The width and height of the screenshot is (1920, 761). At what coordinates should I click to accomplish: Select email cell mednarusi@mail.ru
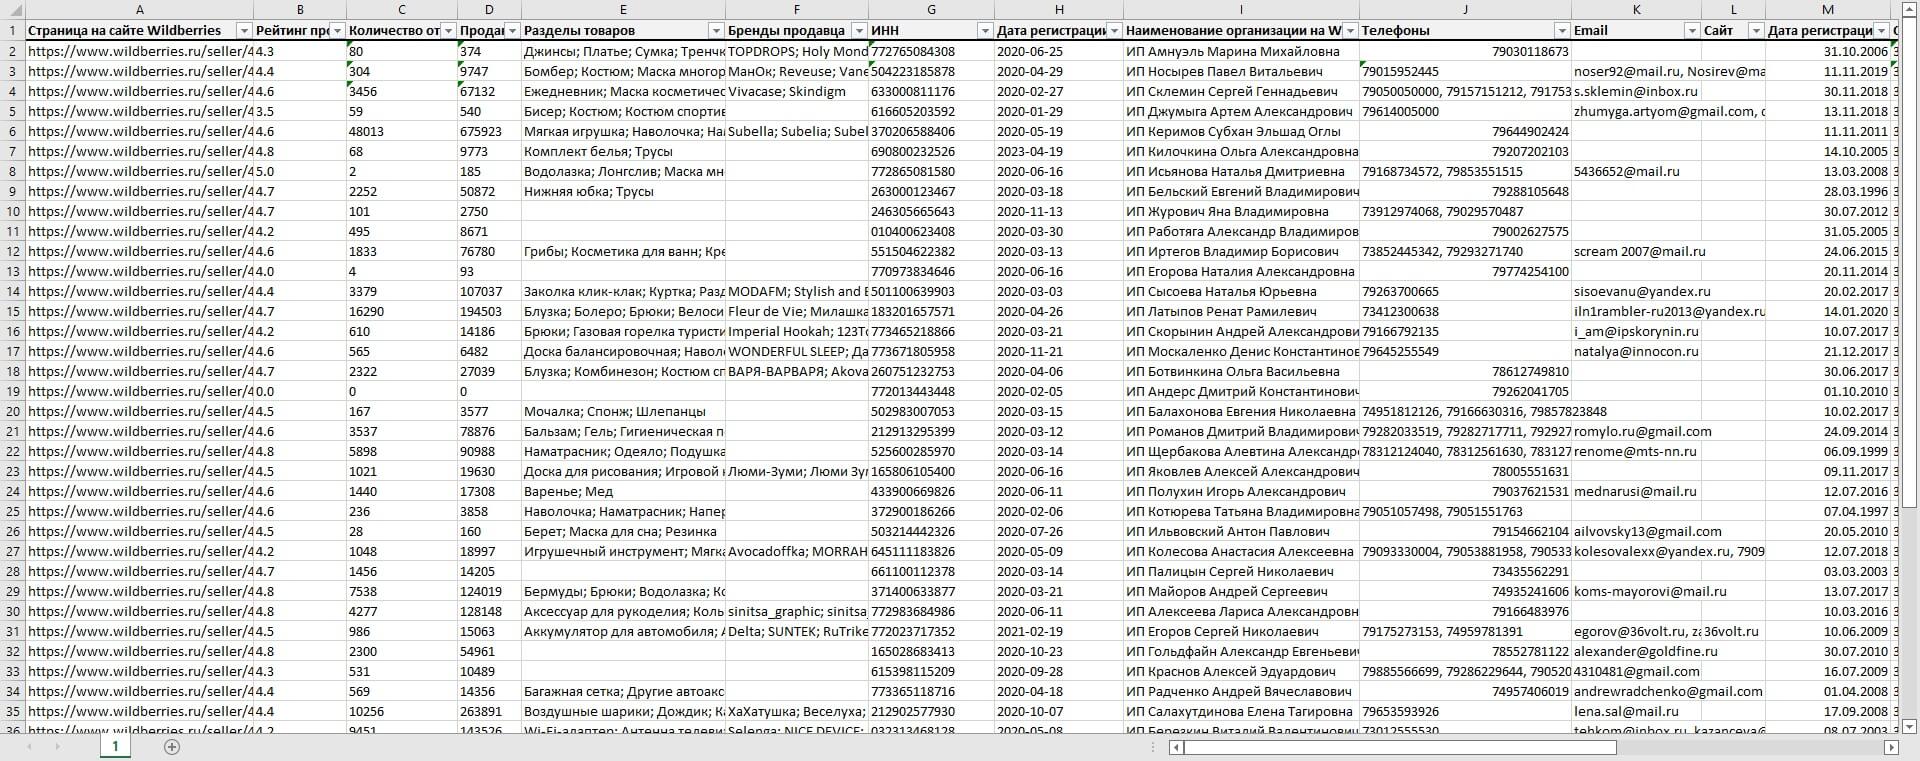click(1636, 491)
